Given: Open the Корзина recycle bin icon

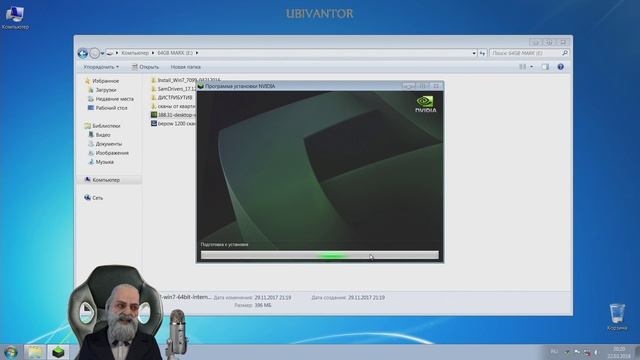Looking at the screenshot, I should 617,317.
